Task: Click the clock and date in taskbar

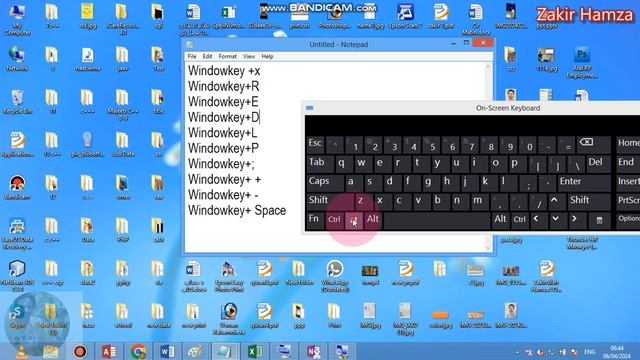Action: tap(617, 352)
